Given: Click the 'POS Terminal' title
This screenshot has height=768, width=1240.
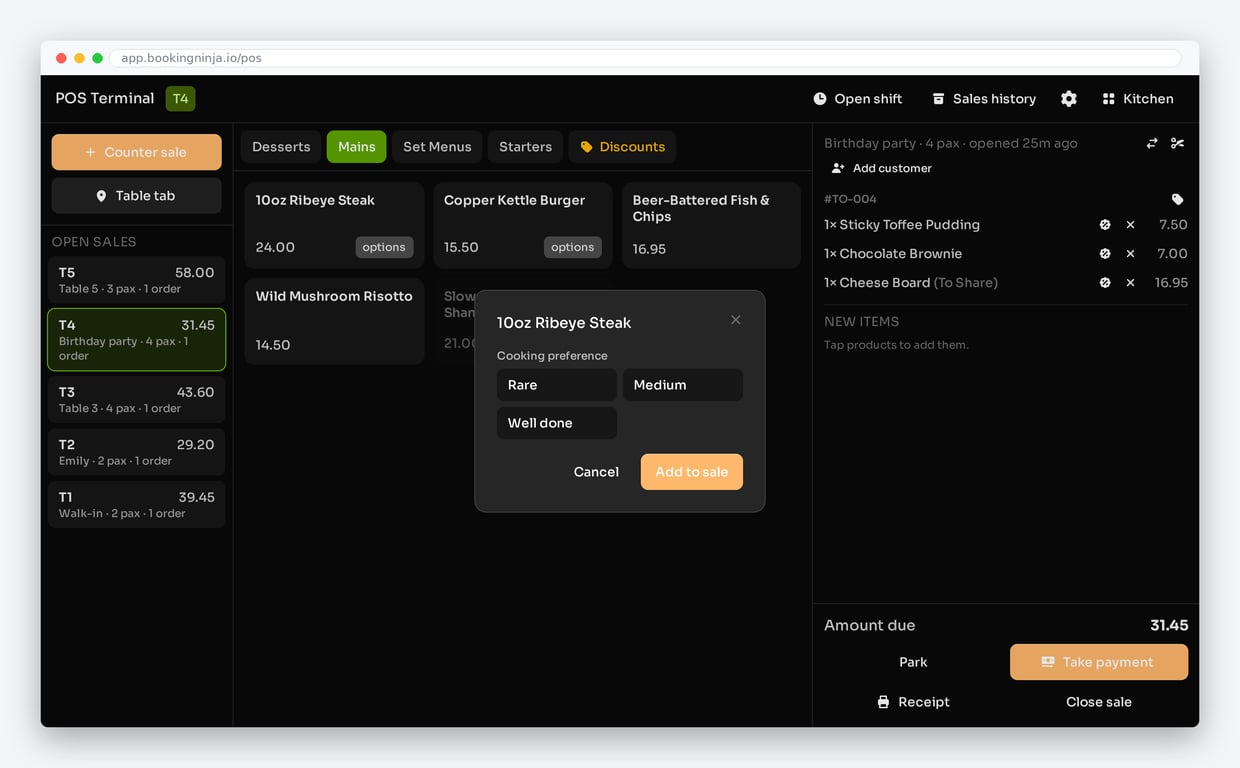Looking at the screenshot, I should [105, 98].
